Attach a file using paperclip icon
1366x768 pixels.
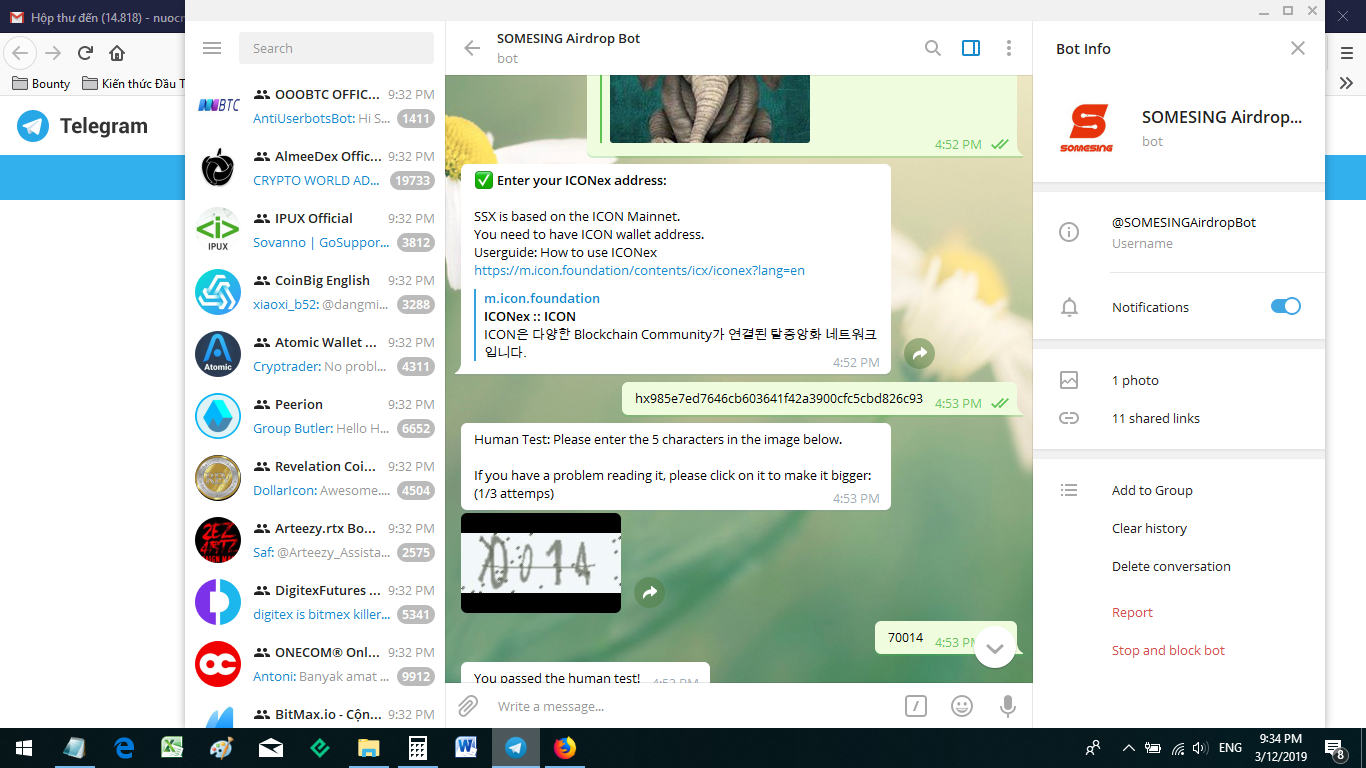468,706
